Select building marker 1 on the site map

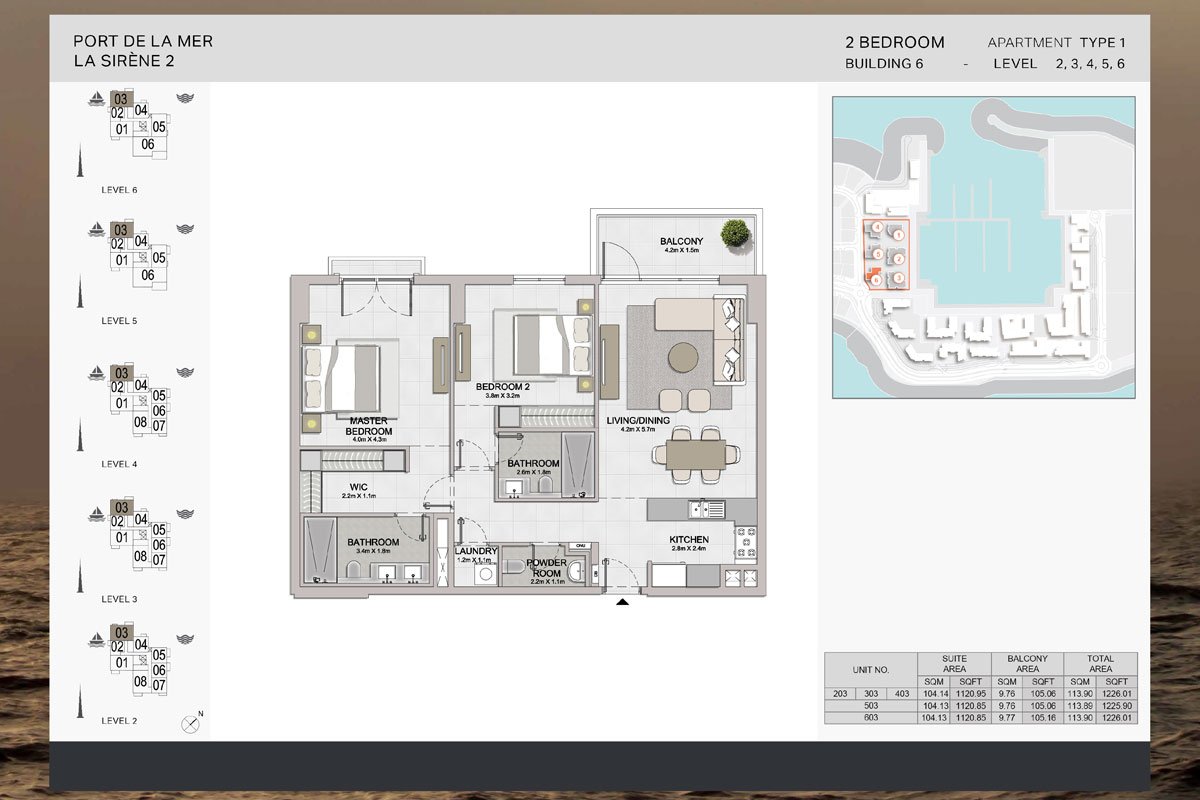tap(899, 235)
